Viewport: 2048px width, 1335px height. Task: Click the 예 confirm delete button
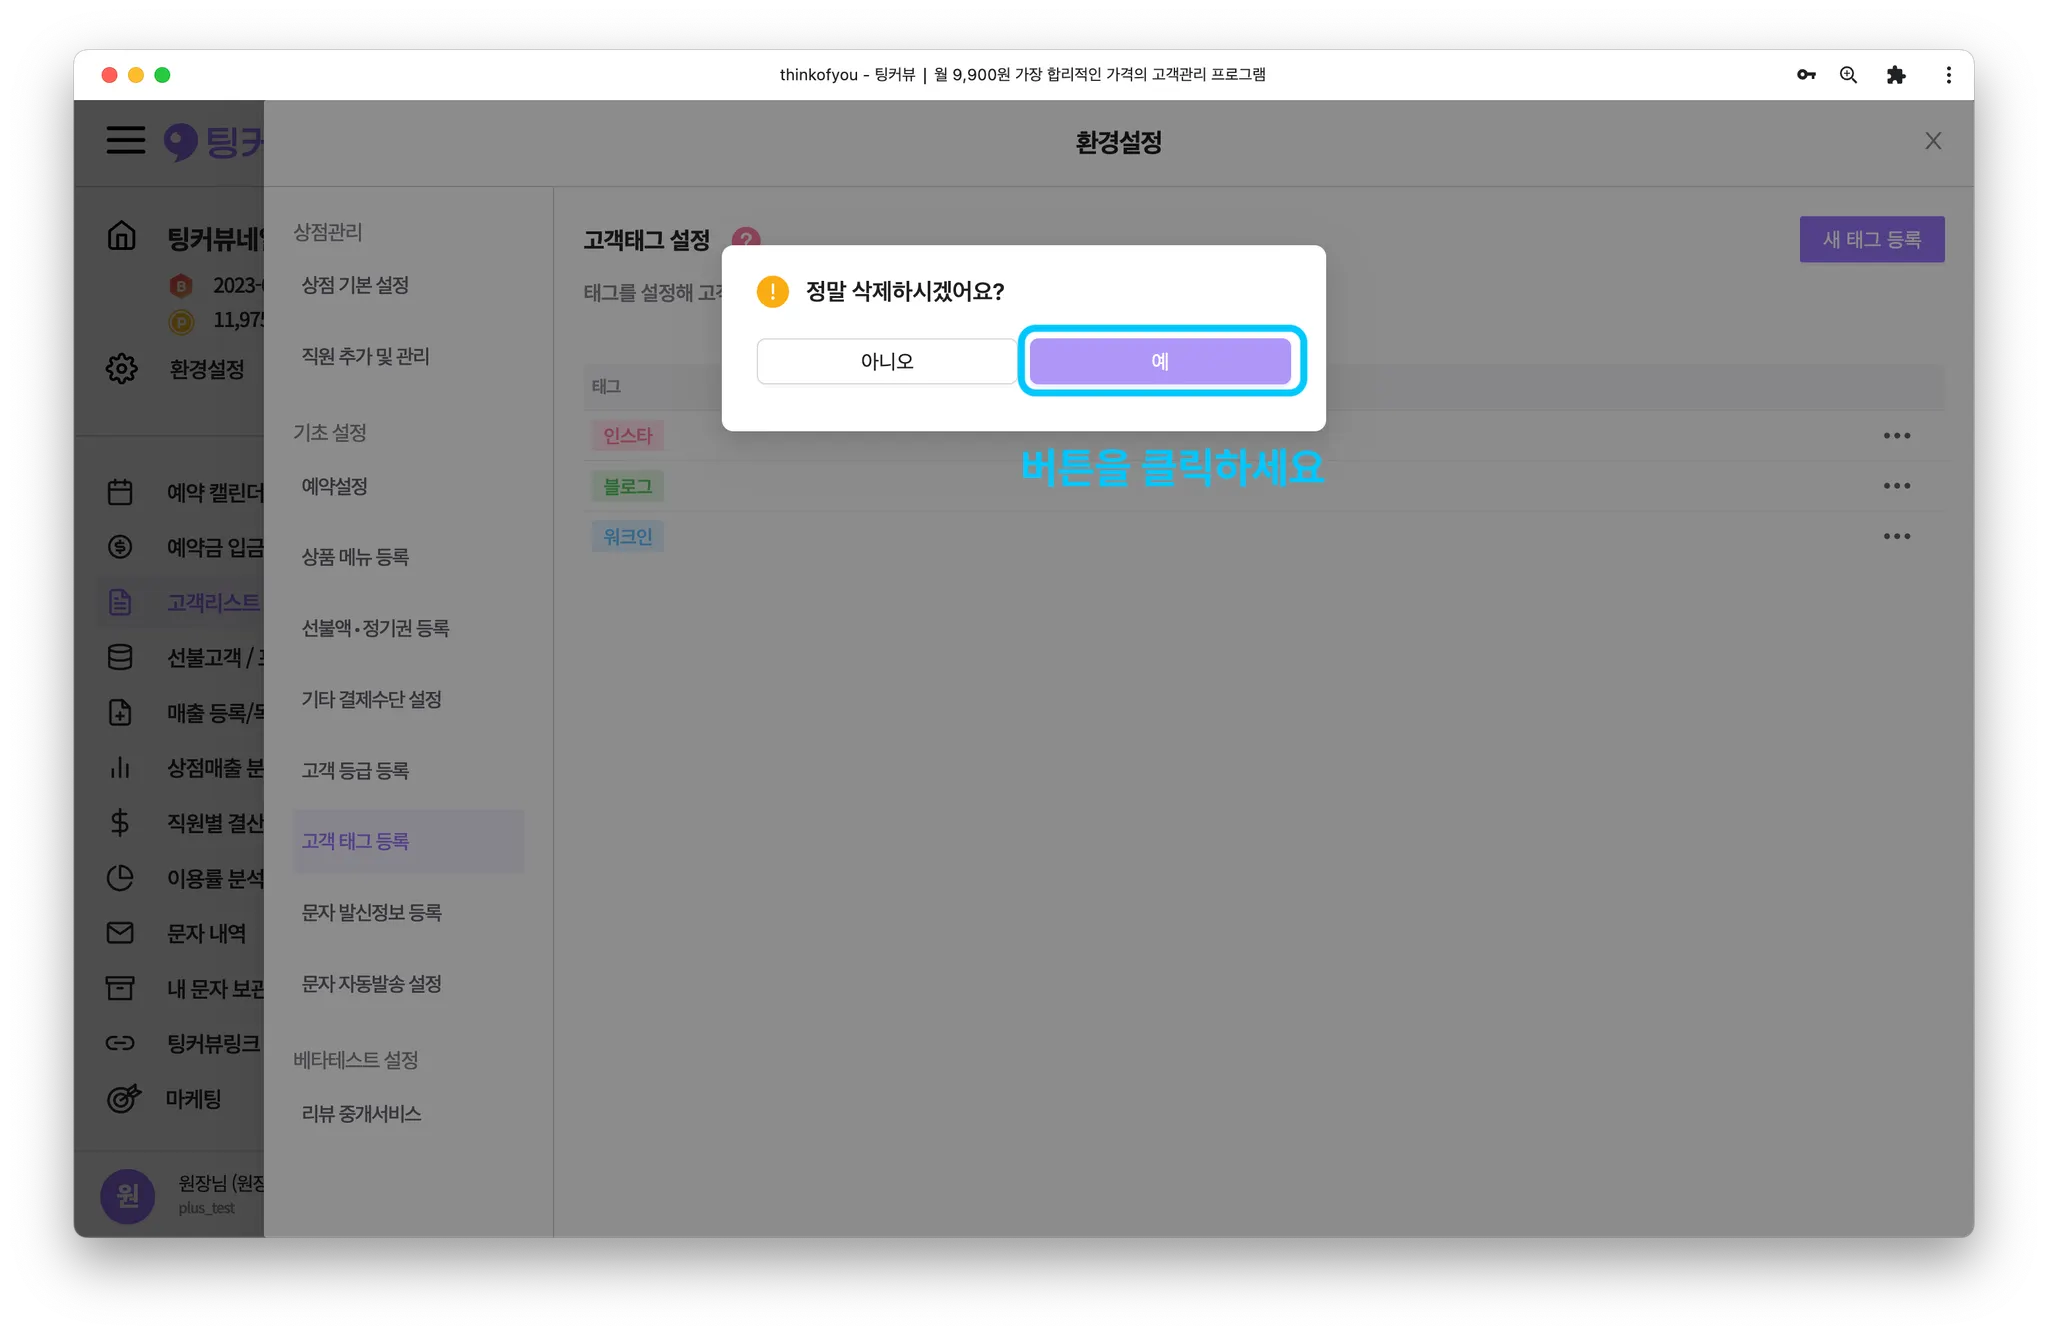coord(1160,361)
